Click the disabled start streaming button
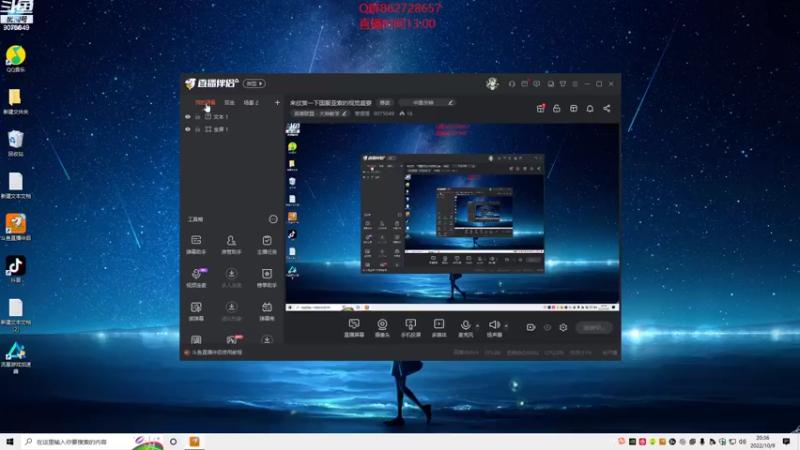The height and width of the screenshot is (450, 800). 594,328
